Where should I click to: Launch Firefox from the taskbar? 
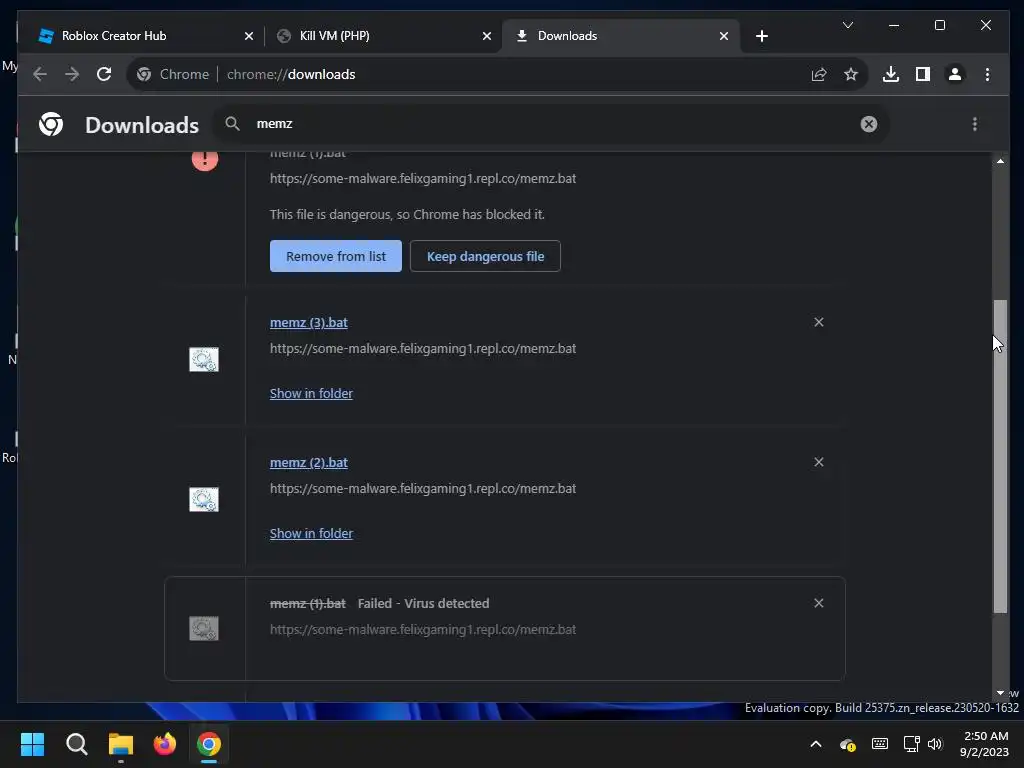pos(165,744)
